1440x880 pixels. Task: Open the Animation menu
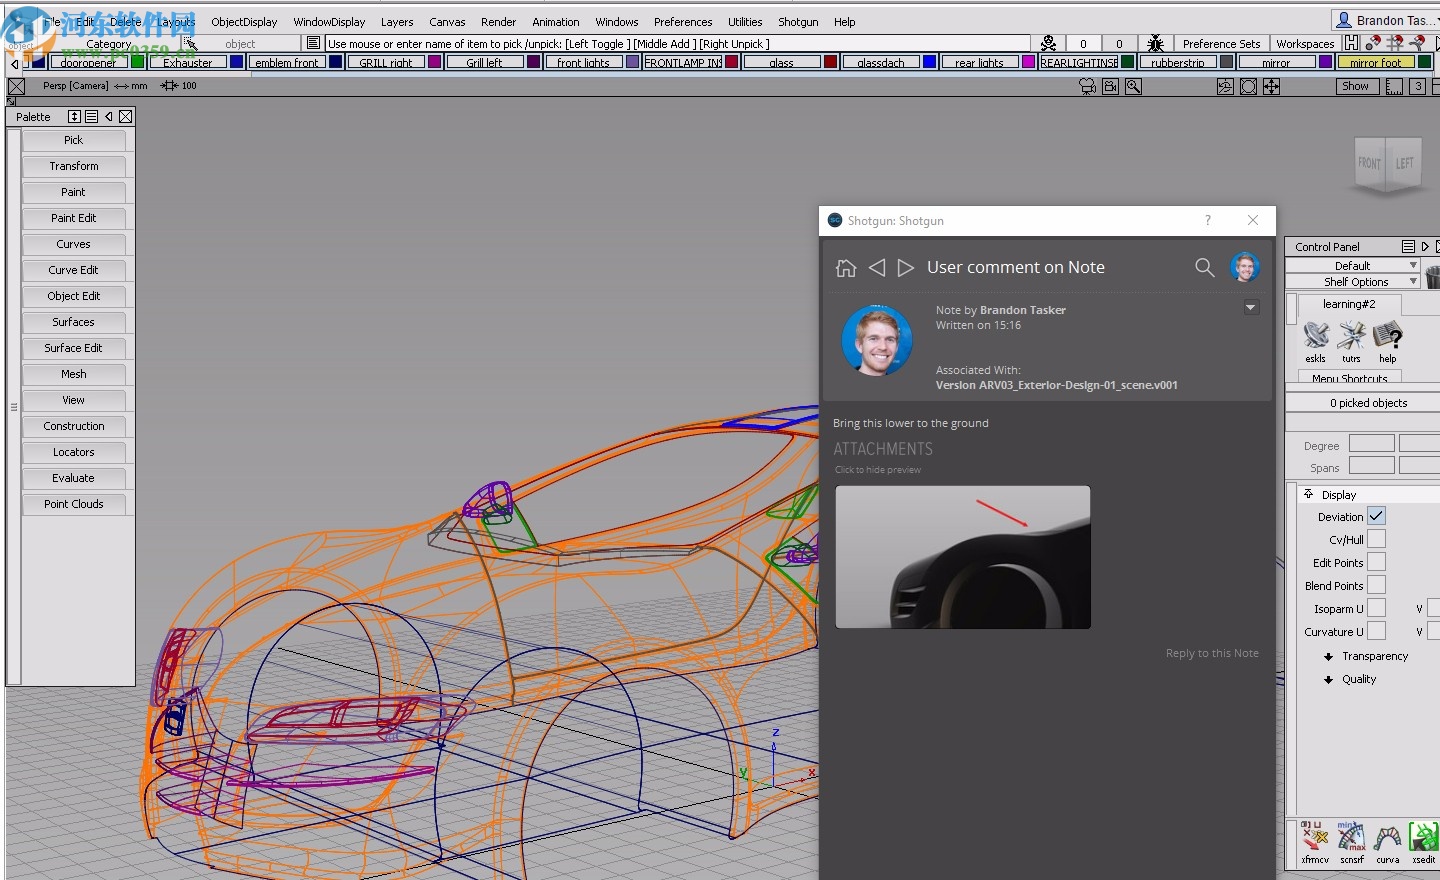click(556, 22)
